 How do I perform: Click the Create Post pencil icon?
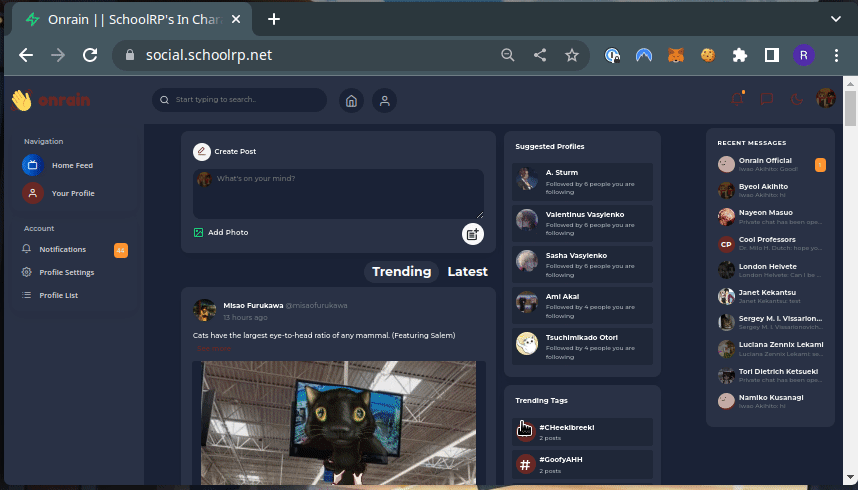(202, 152)
